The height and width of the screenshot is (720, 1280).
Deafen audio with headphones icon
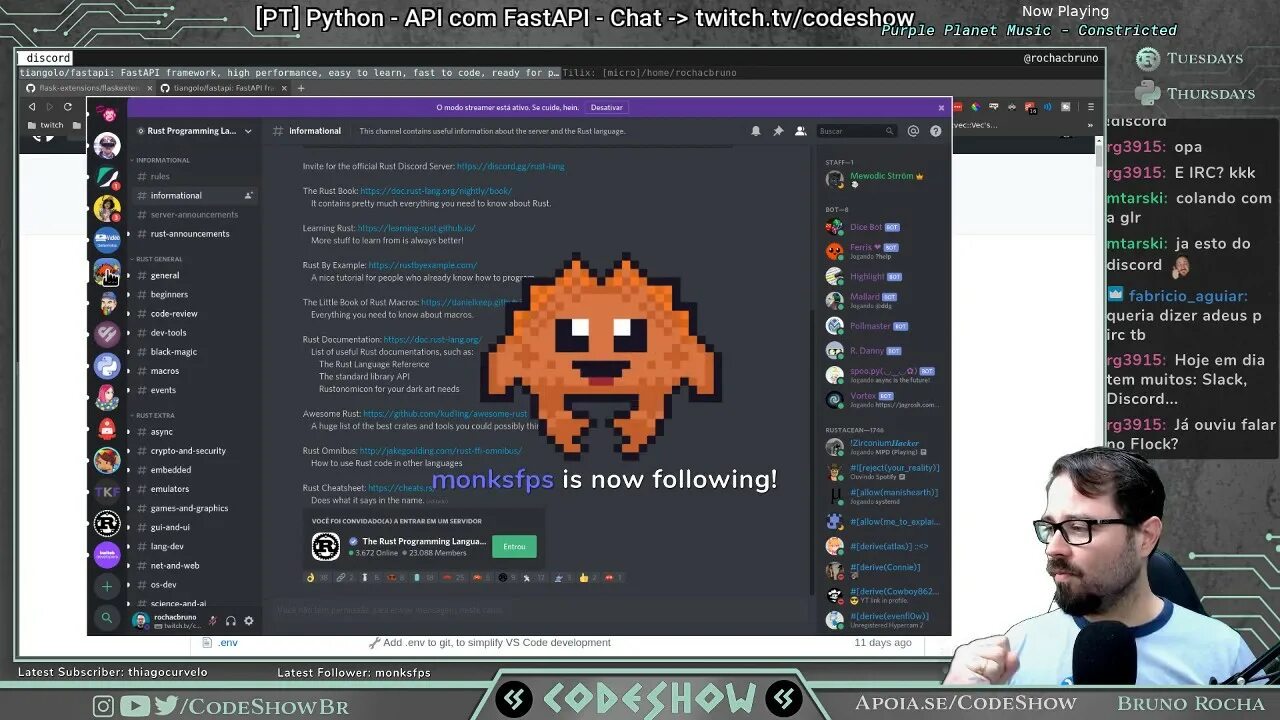point(231,621)
